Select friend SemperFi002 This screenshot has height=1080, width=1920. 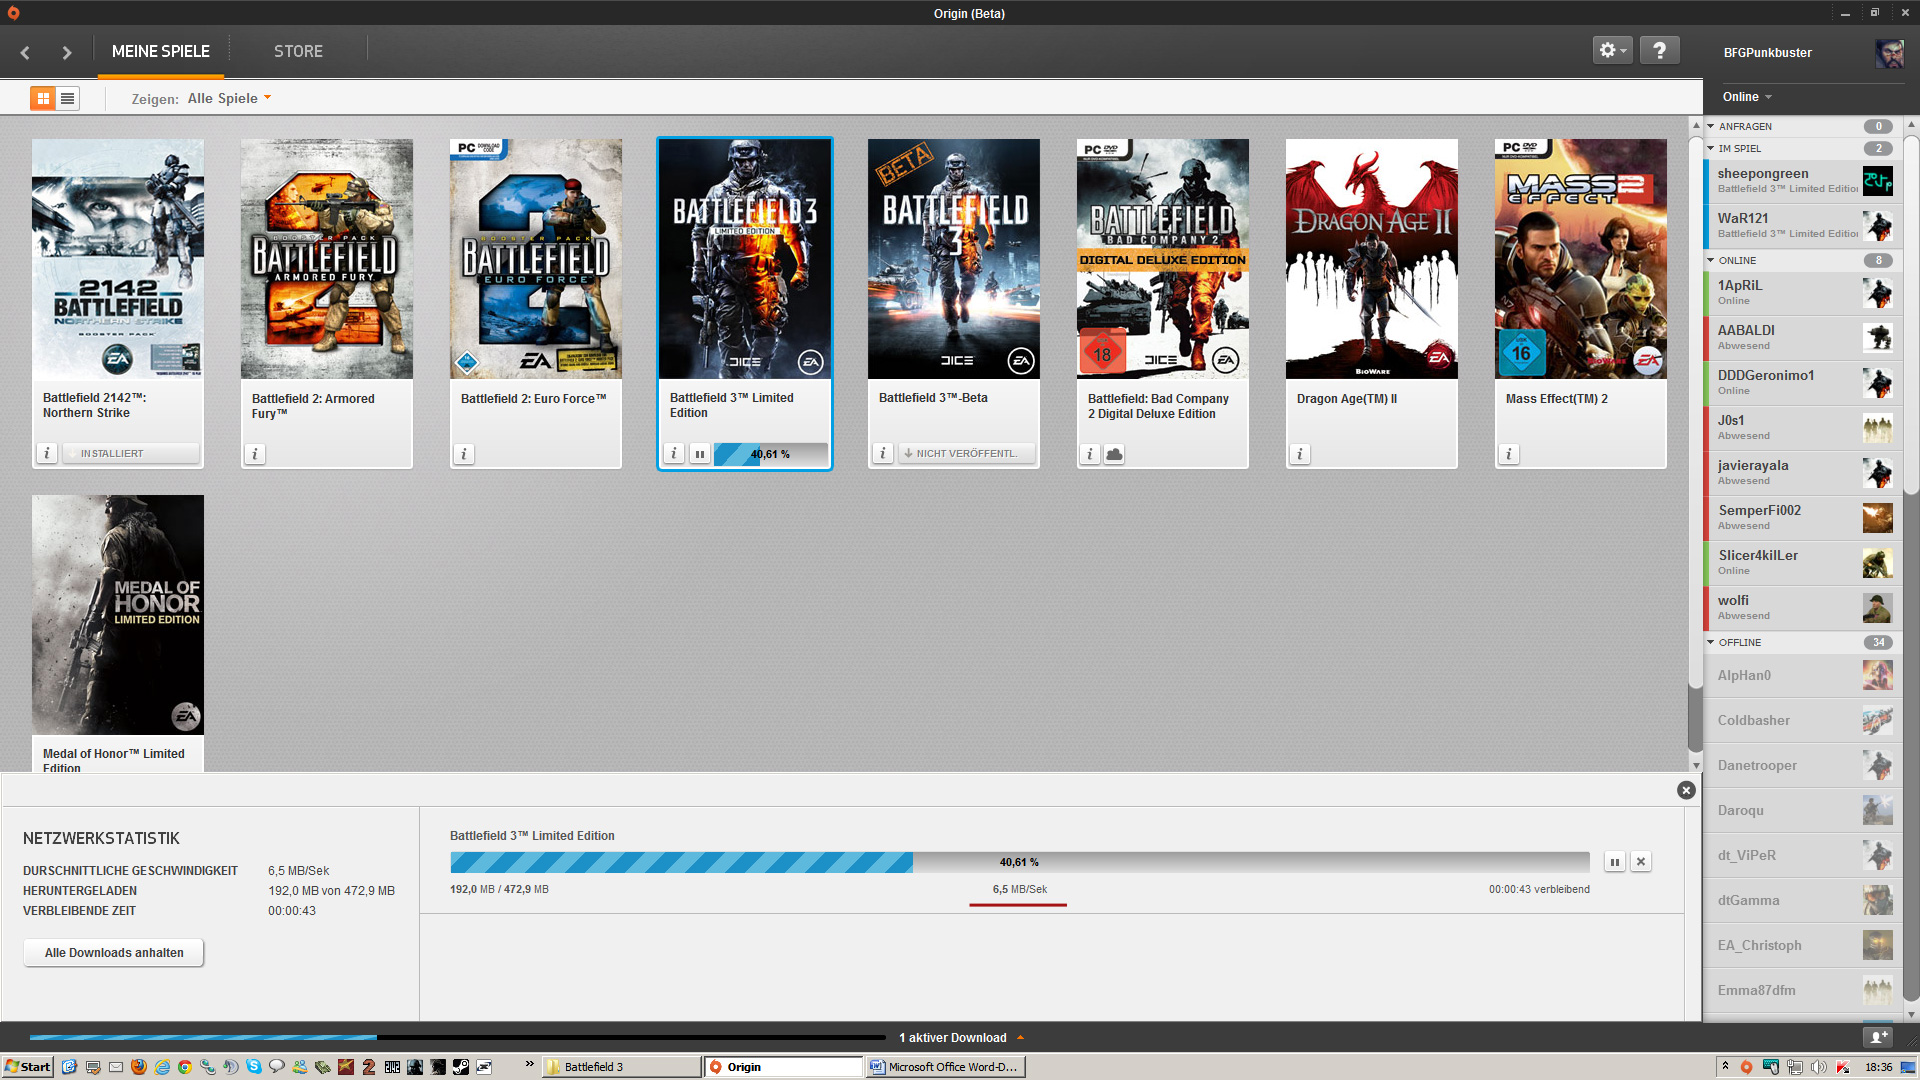pos(1801,518)
